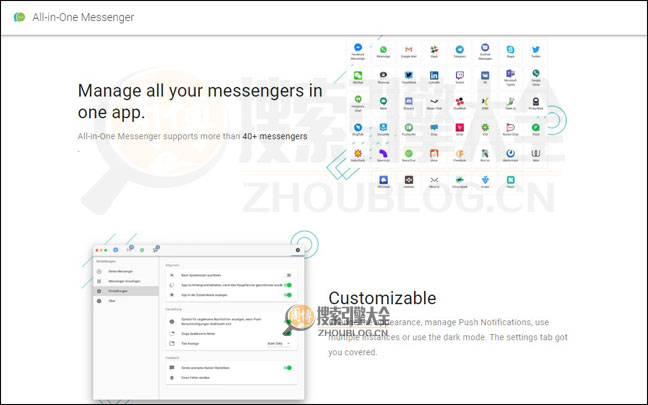Select the WhatsApp icon in the grid
The width and height of the screenshot is (648, 405).
pos(383,50)
